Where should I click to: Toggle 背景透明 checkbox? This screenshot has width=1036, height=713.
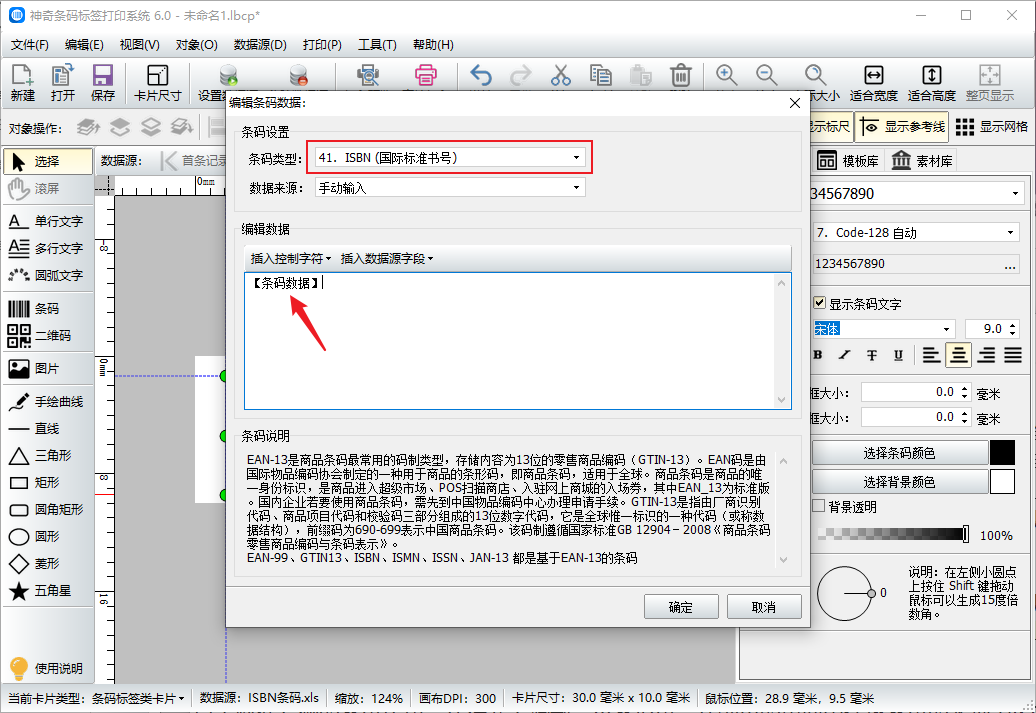819,506
